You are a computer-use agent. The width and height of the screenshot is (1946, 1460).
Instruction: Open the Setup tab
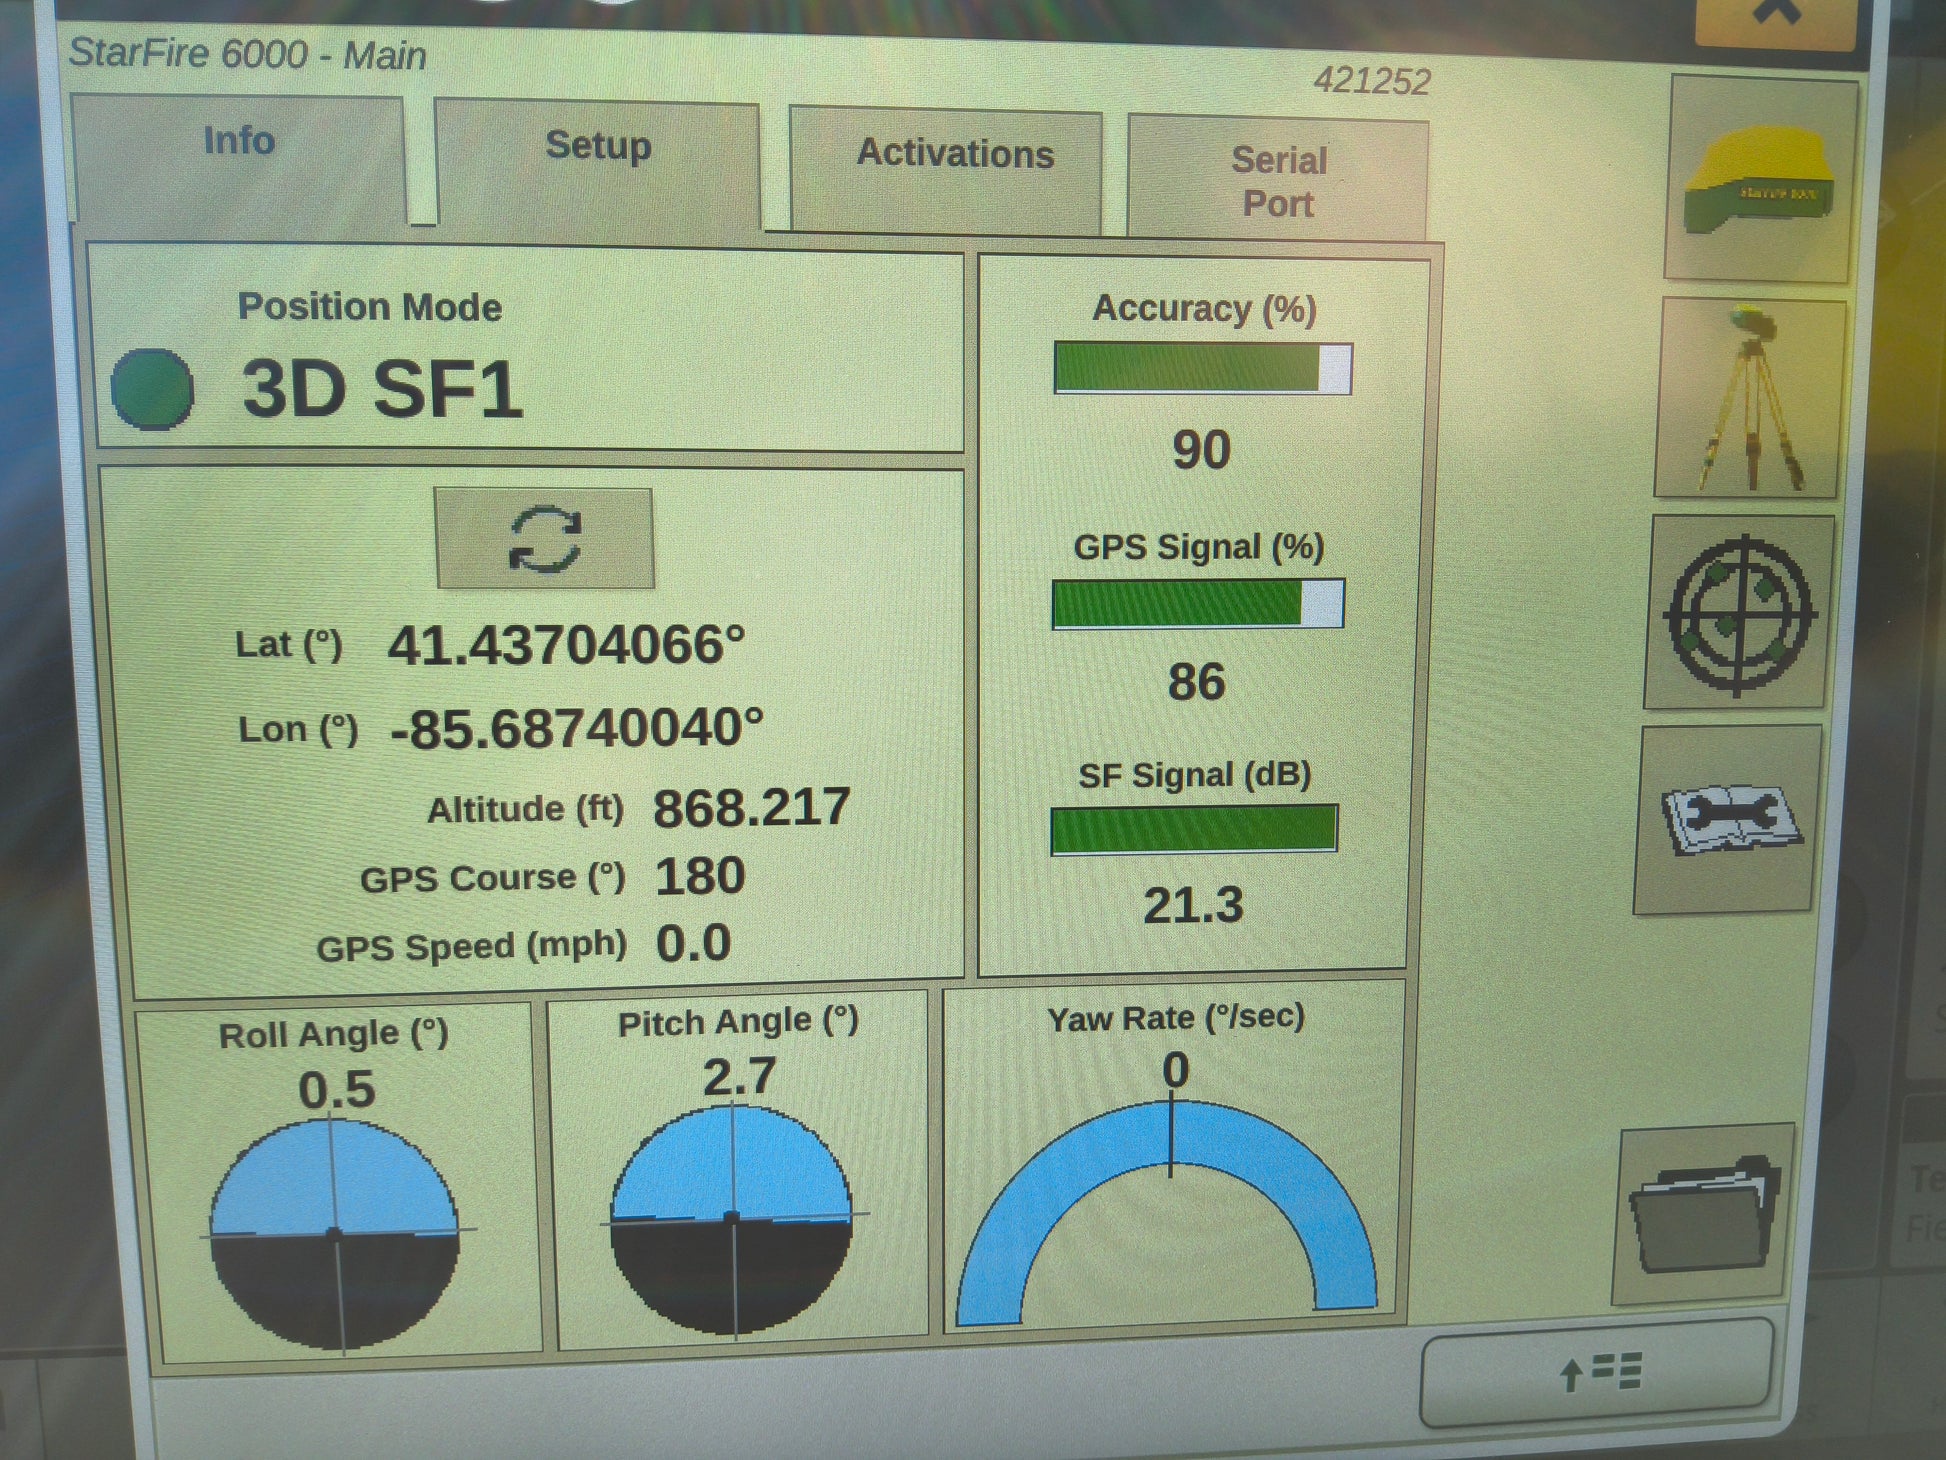click(598, 147)
